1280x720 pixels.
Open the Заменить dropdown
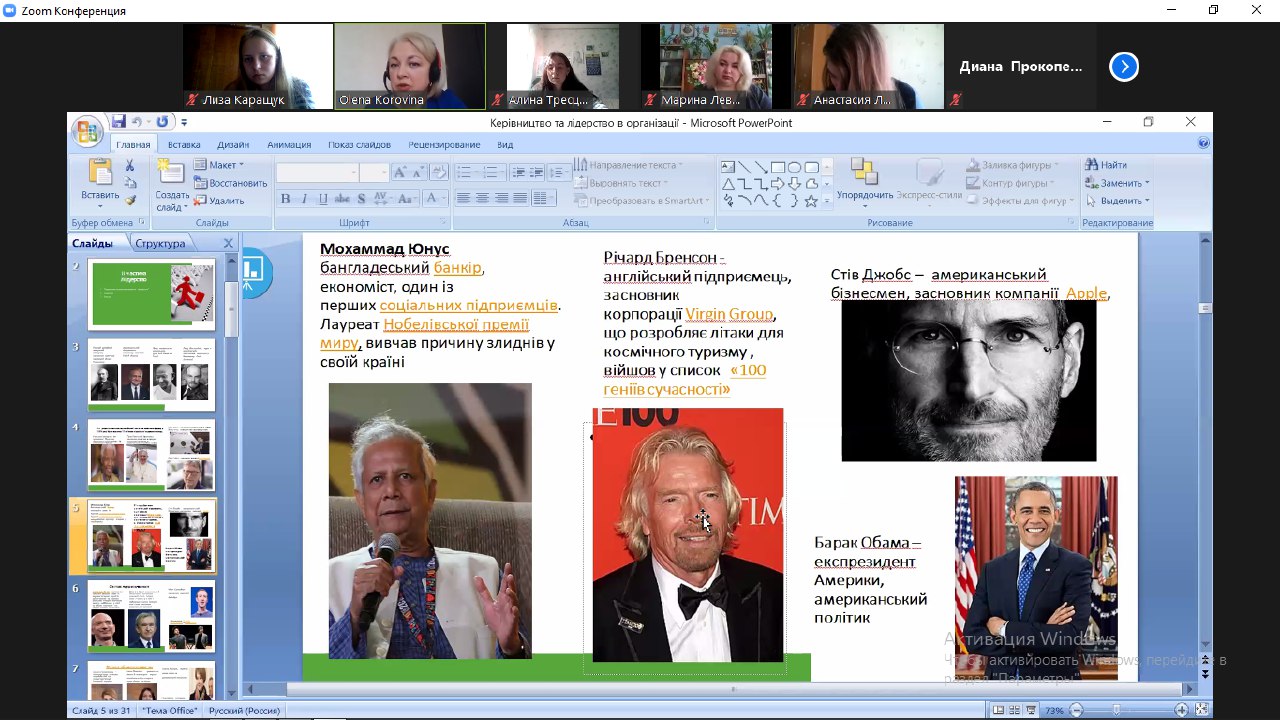tap(1118, 183)
